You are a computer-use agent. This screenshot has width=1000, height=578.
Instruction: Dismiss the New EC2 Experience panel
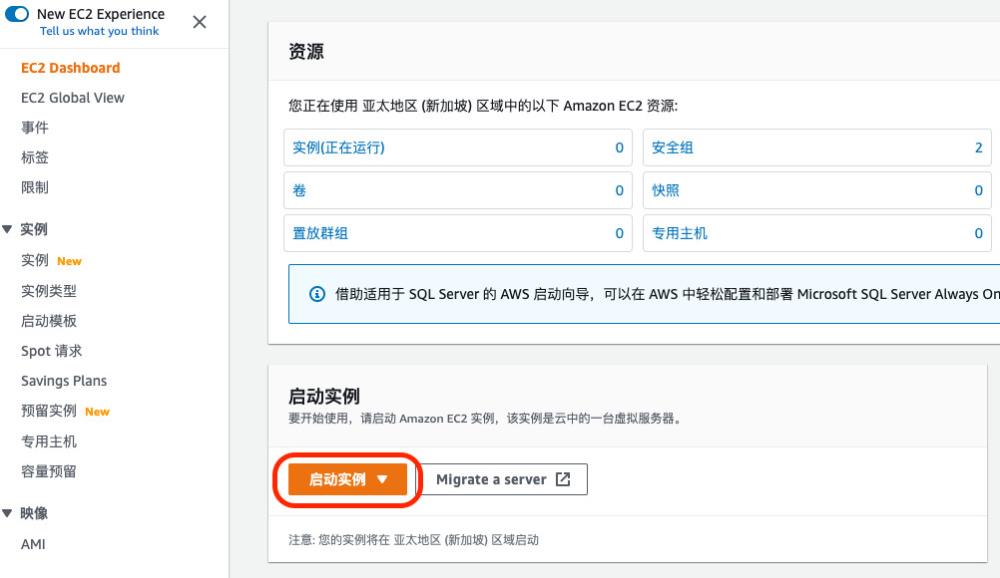(201, 22)
